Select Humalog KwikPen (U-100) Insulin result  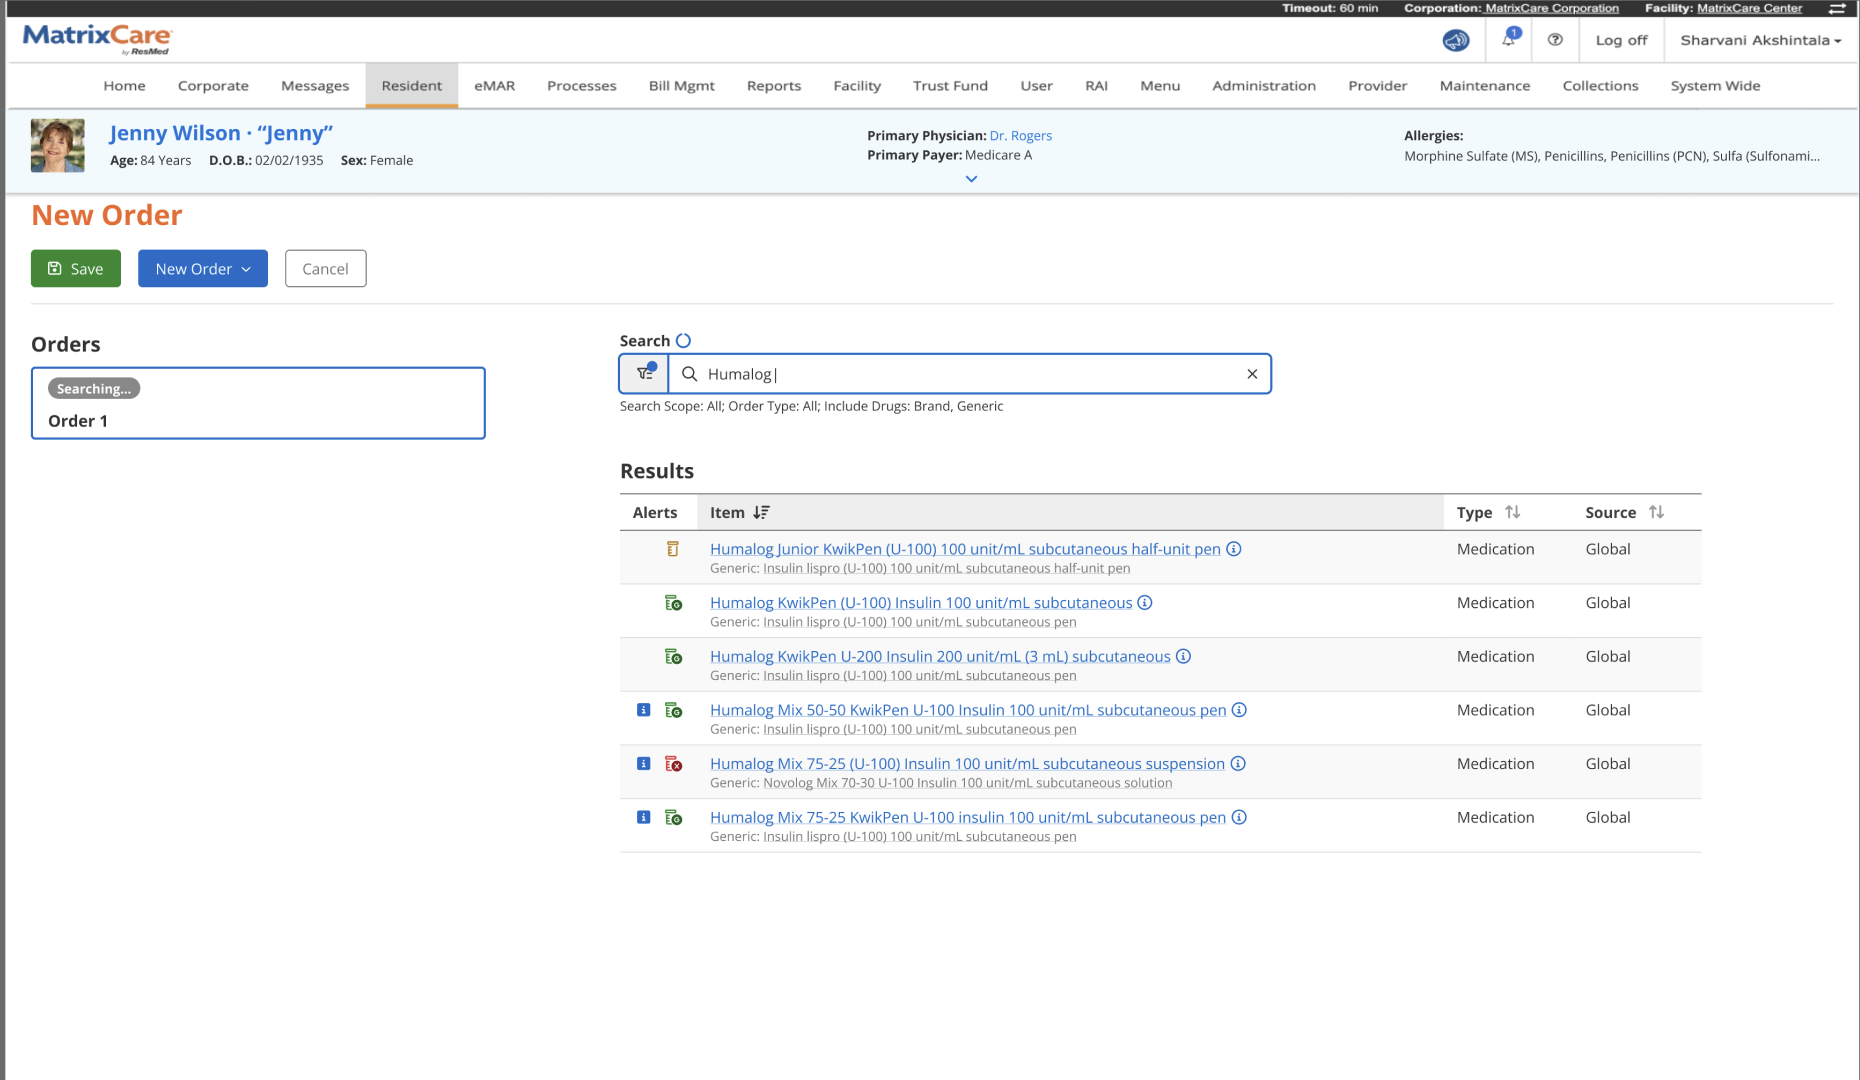click(921, 603)
